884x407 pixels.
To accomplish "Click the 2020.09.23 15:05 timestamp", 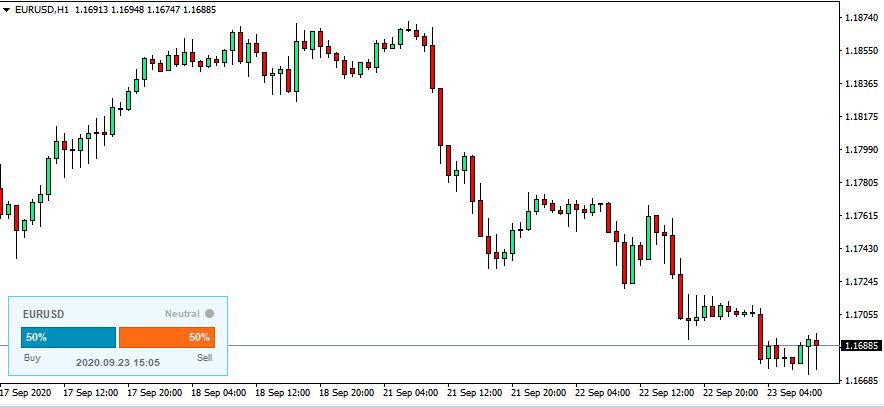I will tap(118, 362).
